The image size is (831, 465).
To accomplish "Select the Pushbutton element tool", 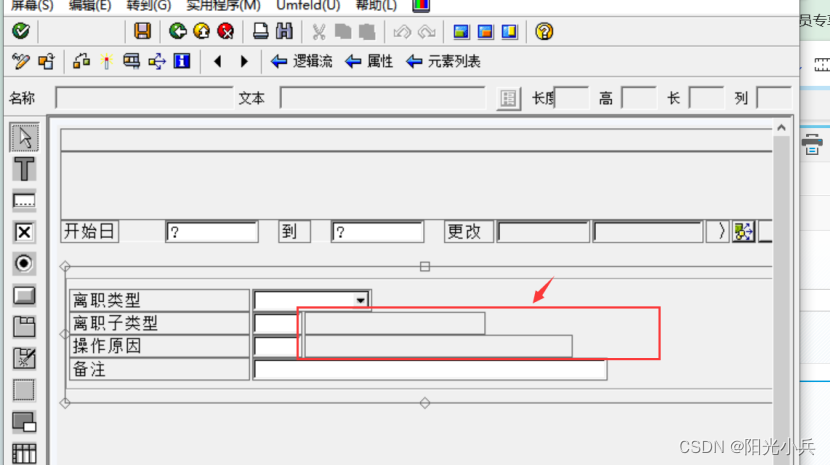I will [x=24, y=295].
